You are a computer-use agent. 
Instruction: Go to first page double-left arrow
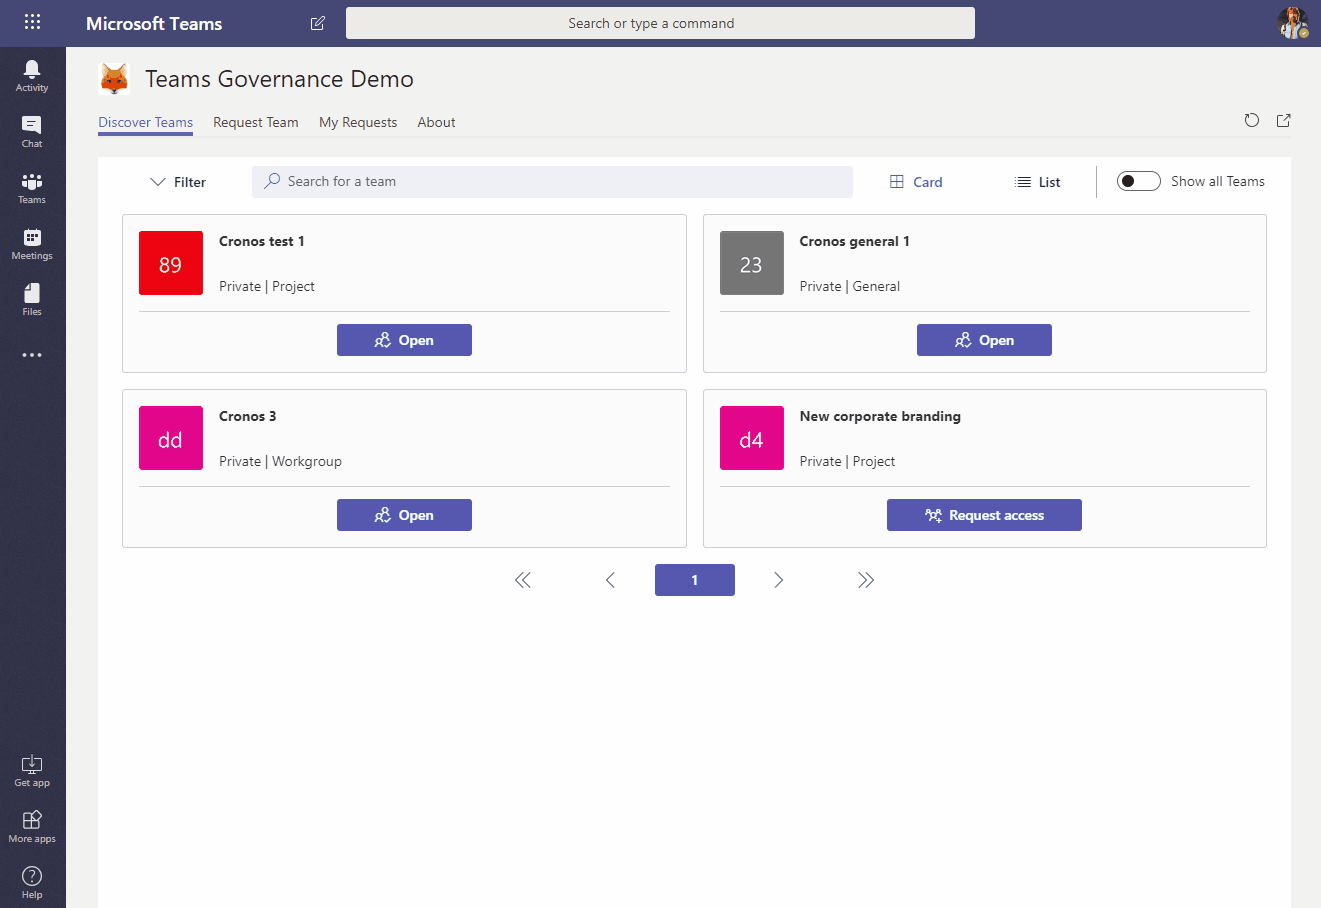(523, 580)
